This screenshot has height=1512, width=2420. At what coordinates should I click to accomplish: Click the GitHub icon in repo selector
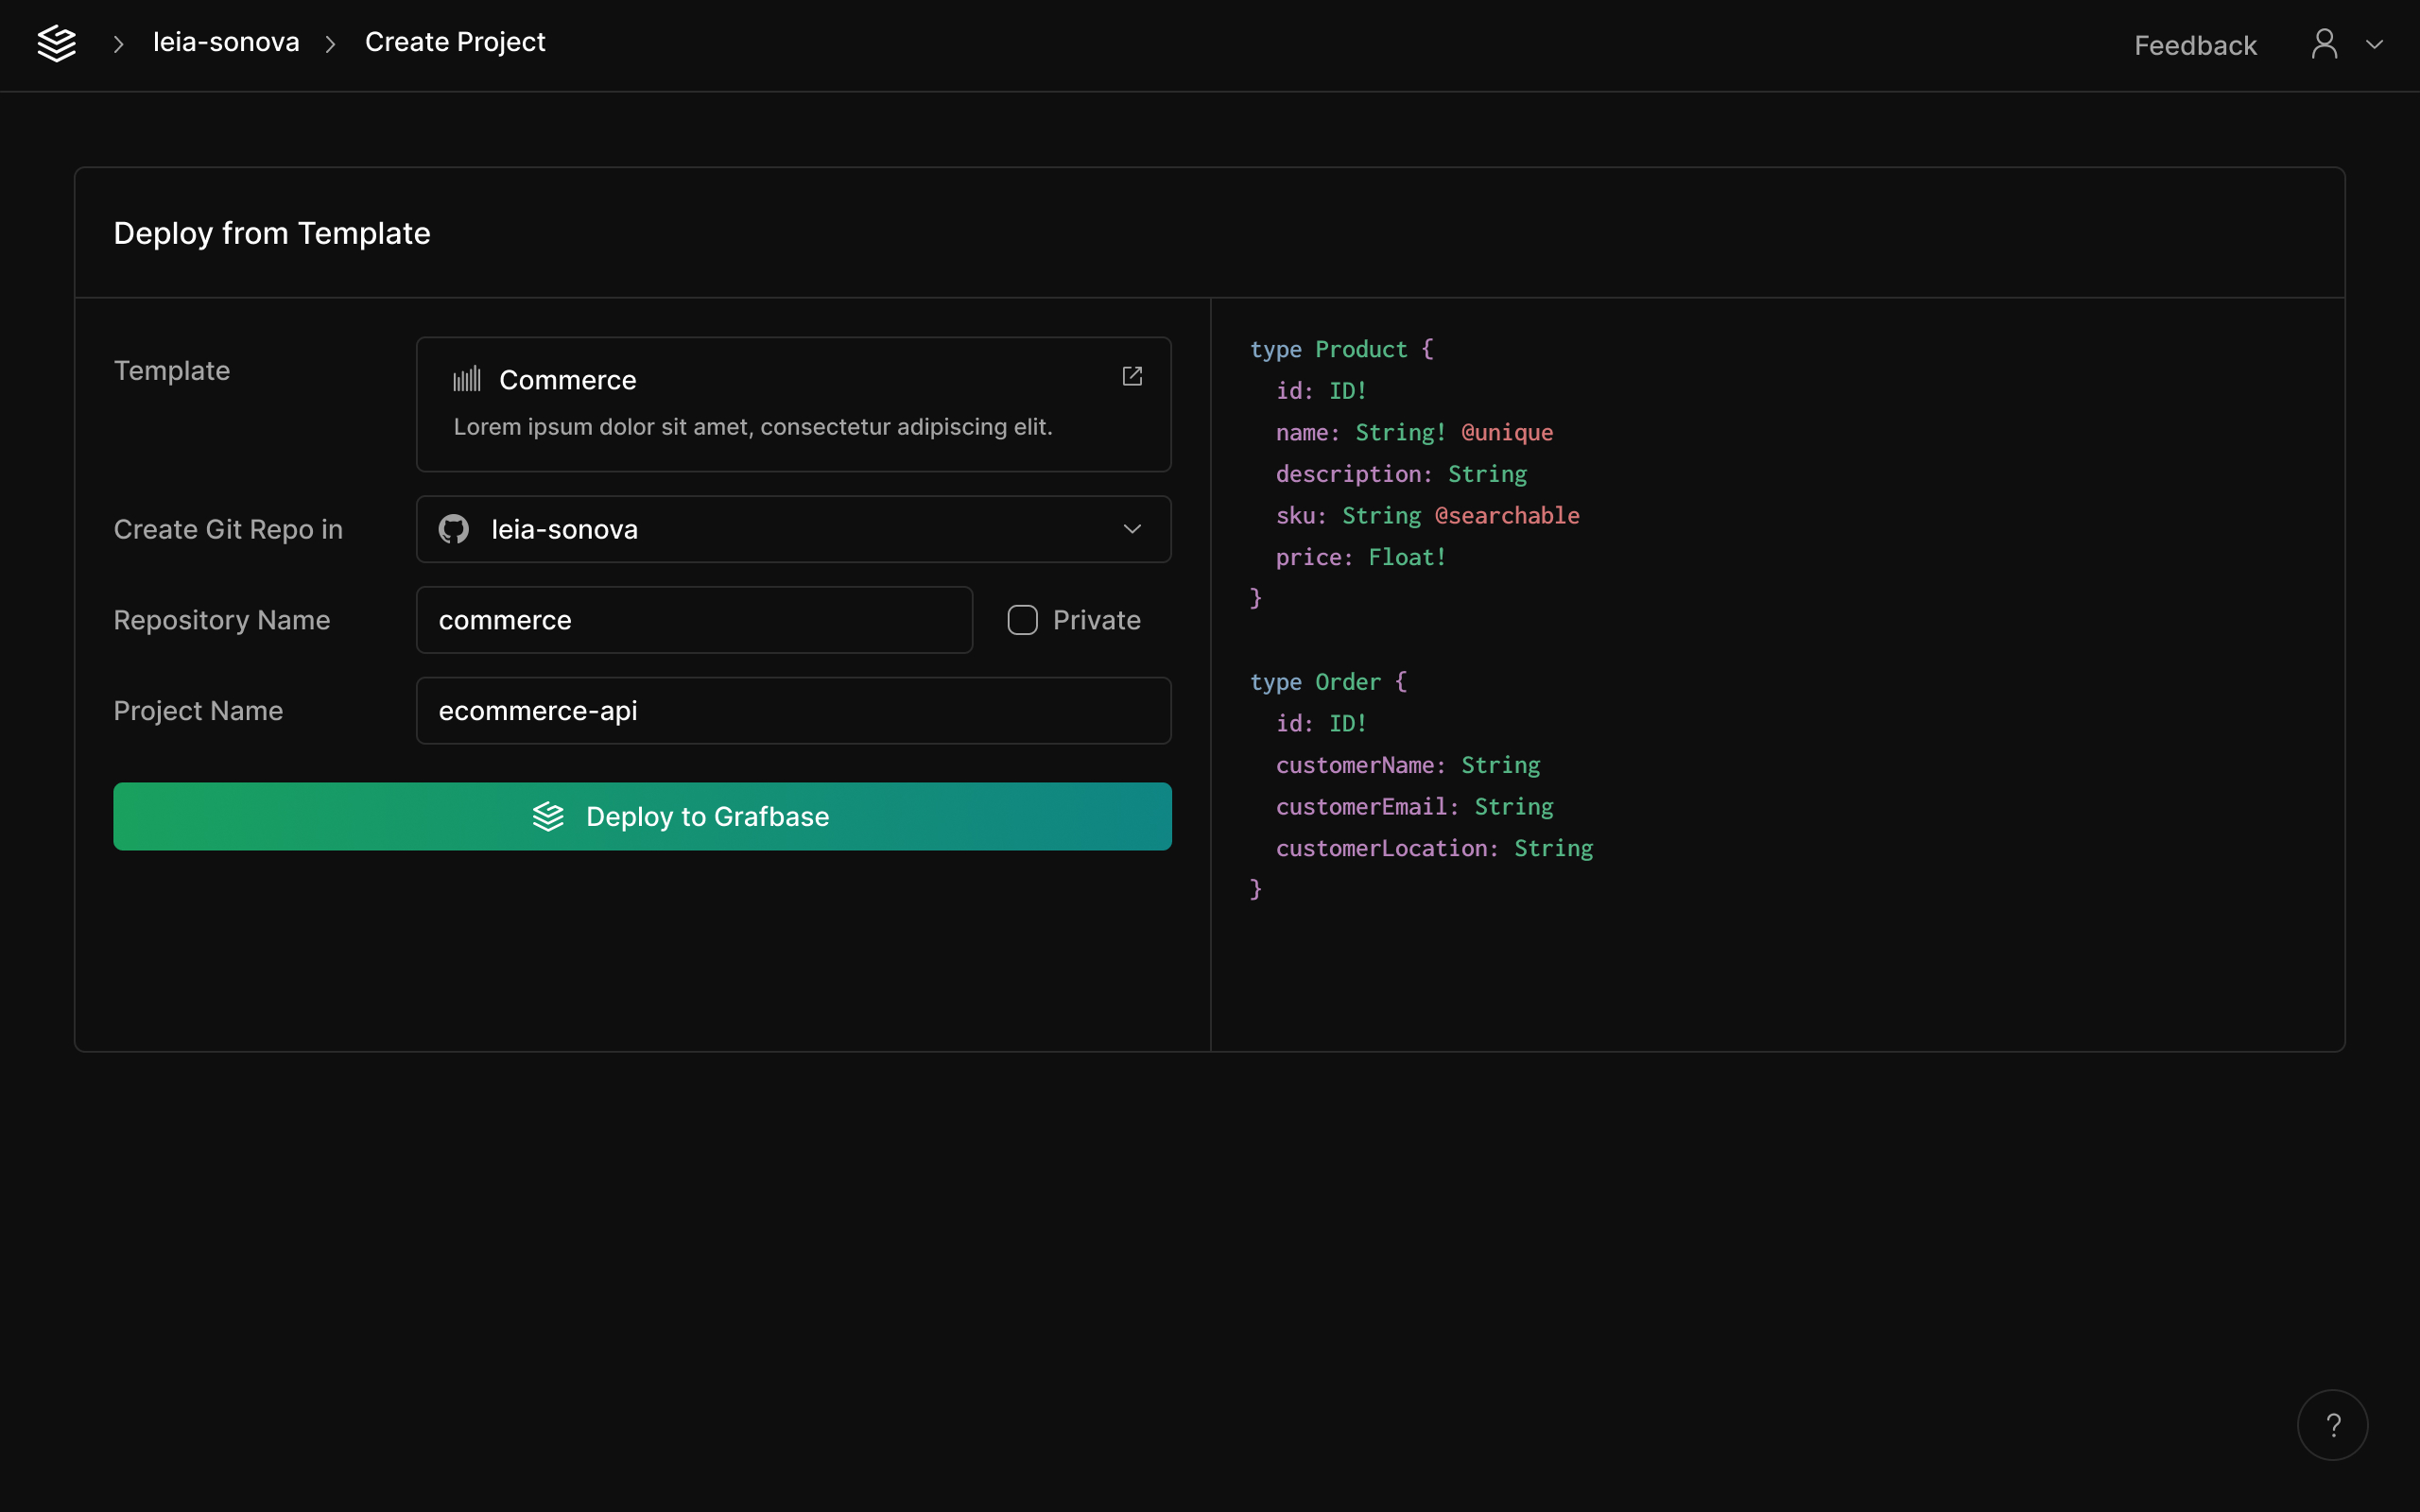[454, 529]
